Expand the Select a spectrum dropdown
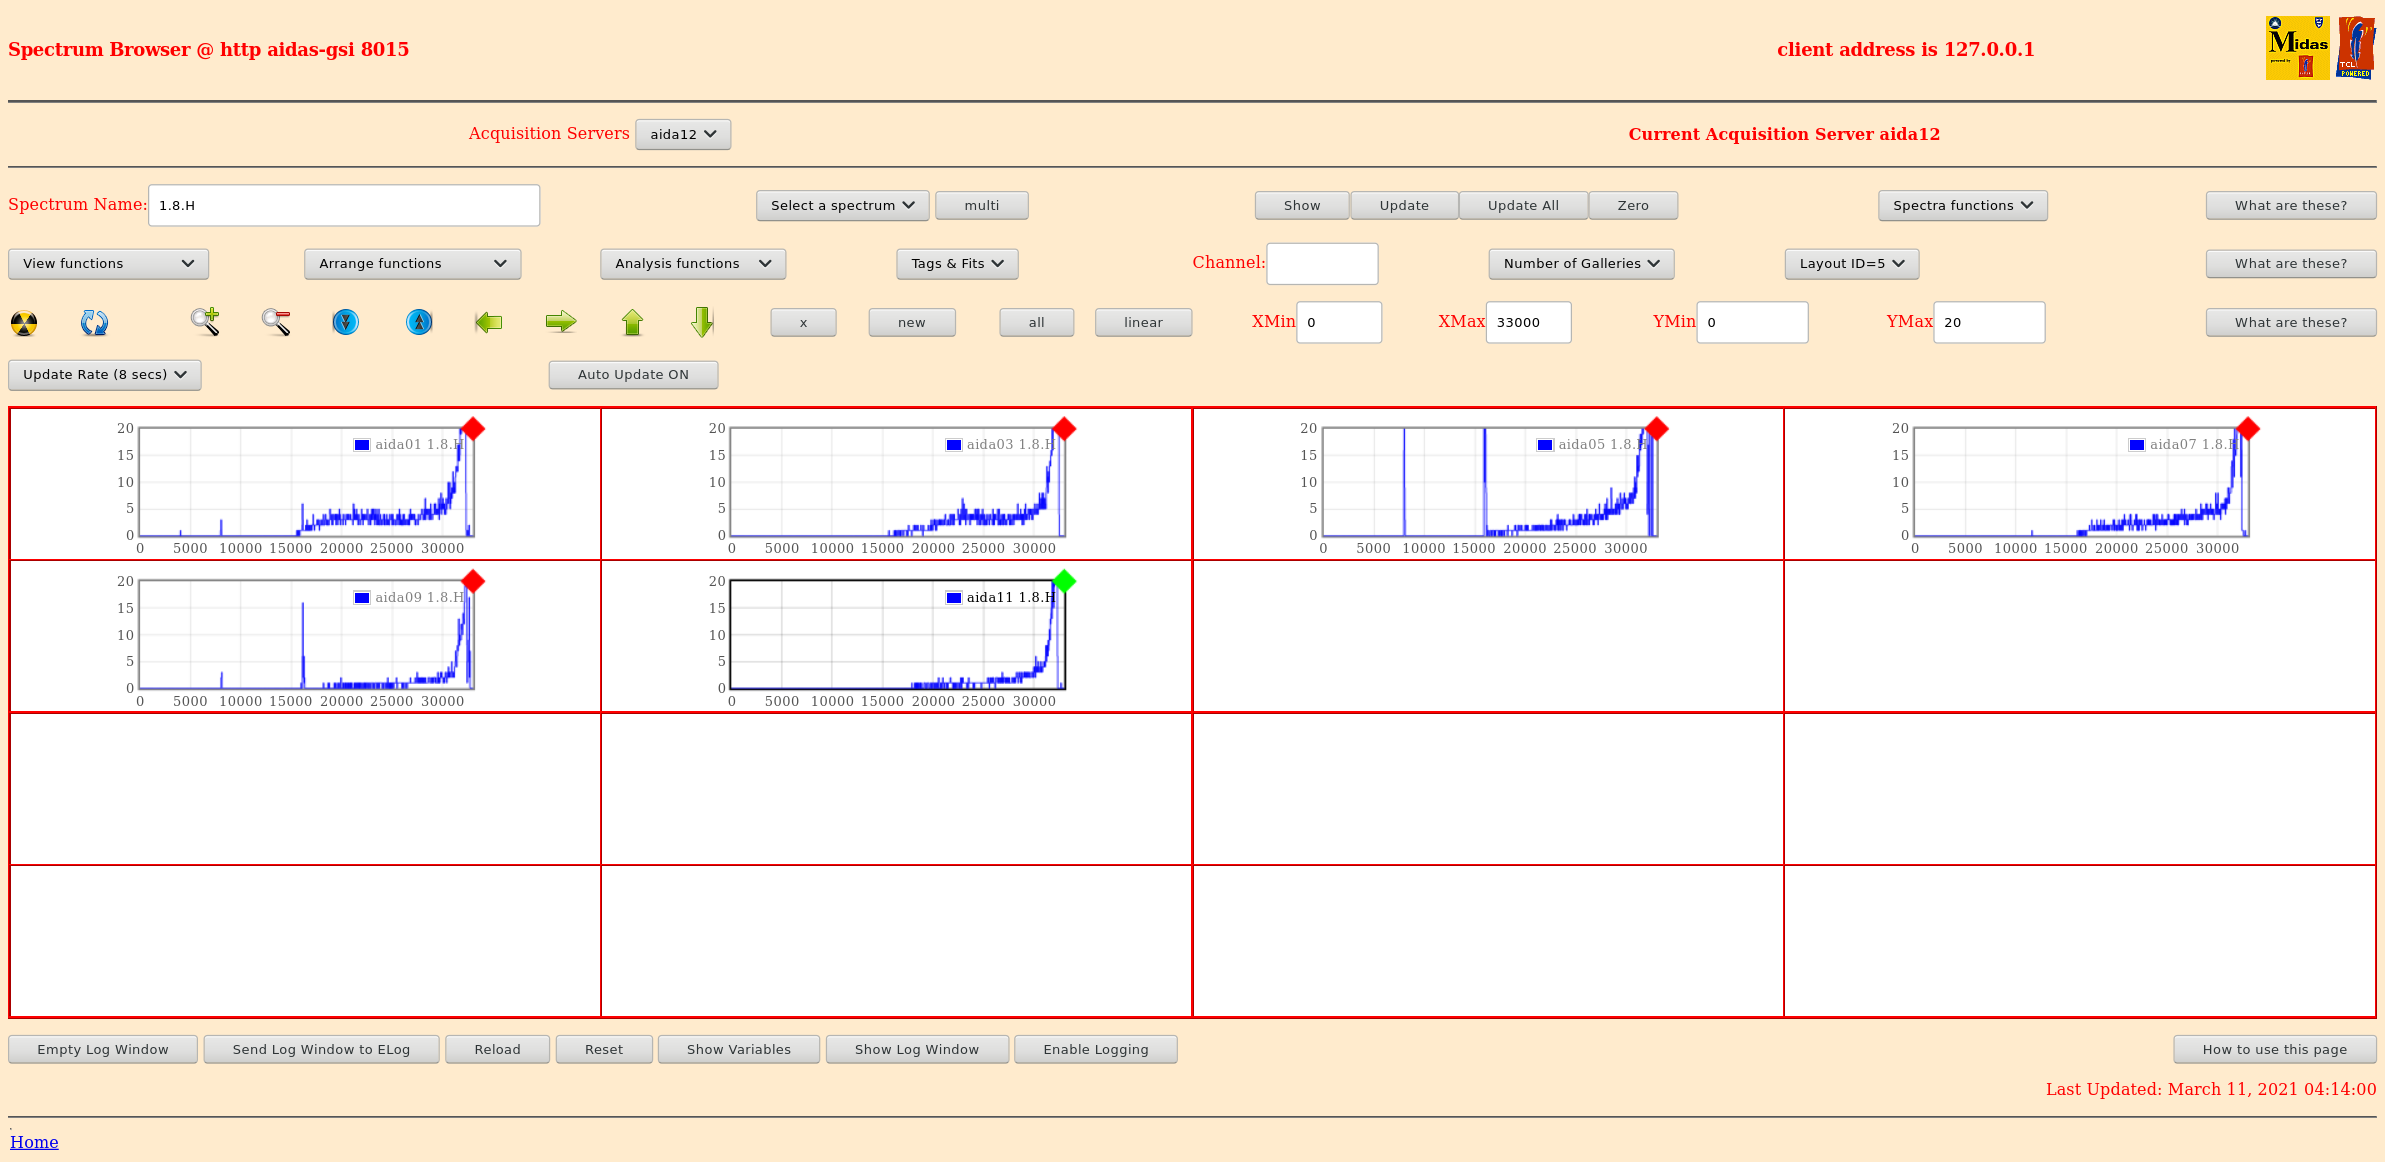Screen dimensions: 2385x1163 (x=842, y=206)
